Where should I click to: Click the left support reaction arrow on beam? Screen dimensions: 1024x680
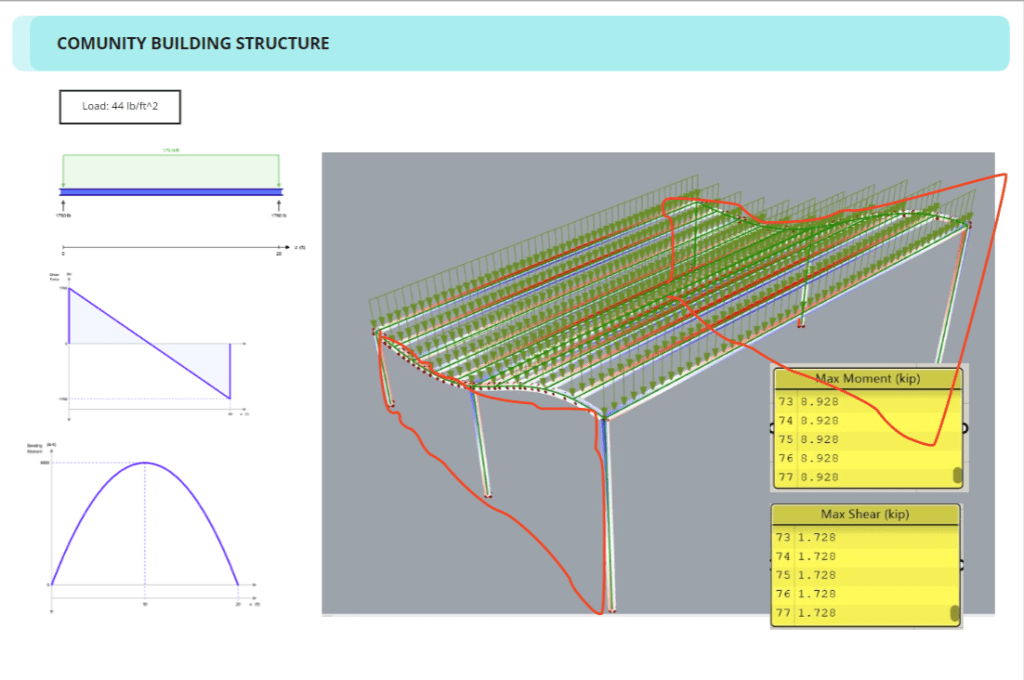point(63,204)
